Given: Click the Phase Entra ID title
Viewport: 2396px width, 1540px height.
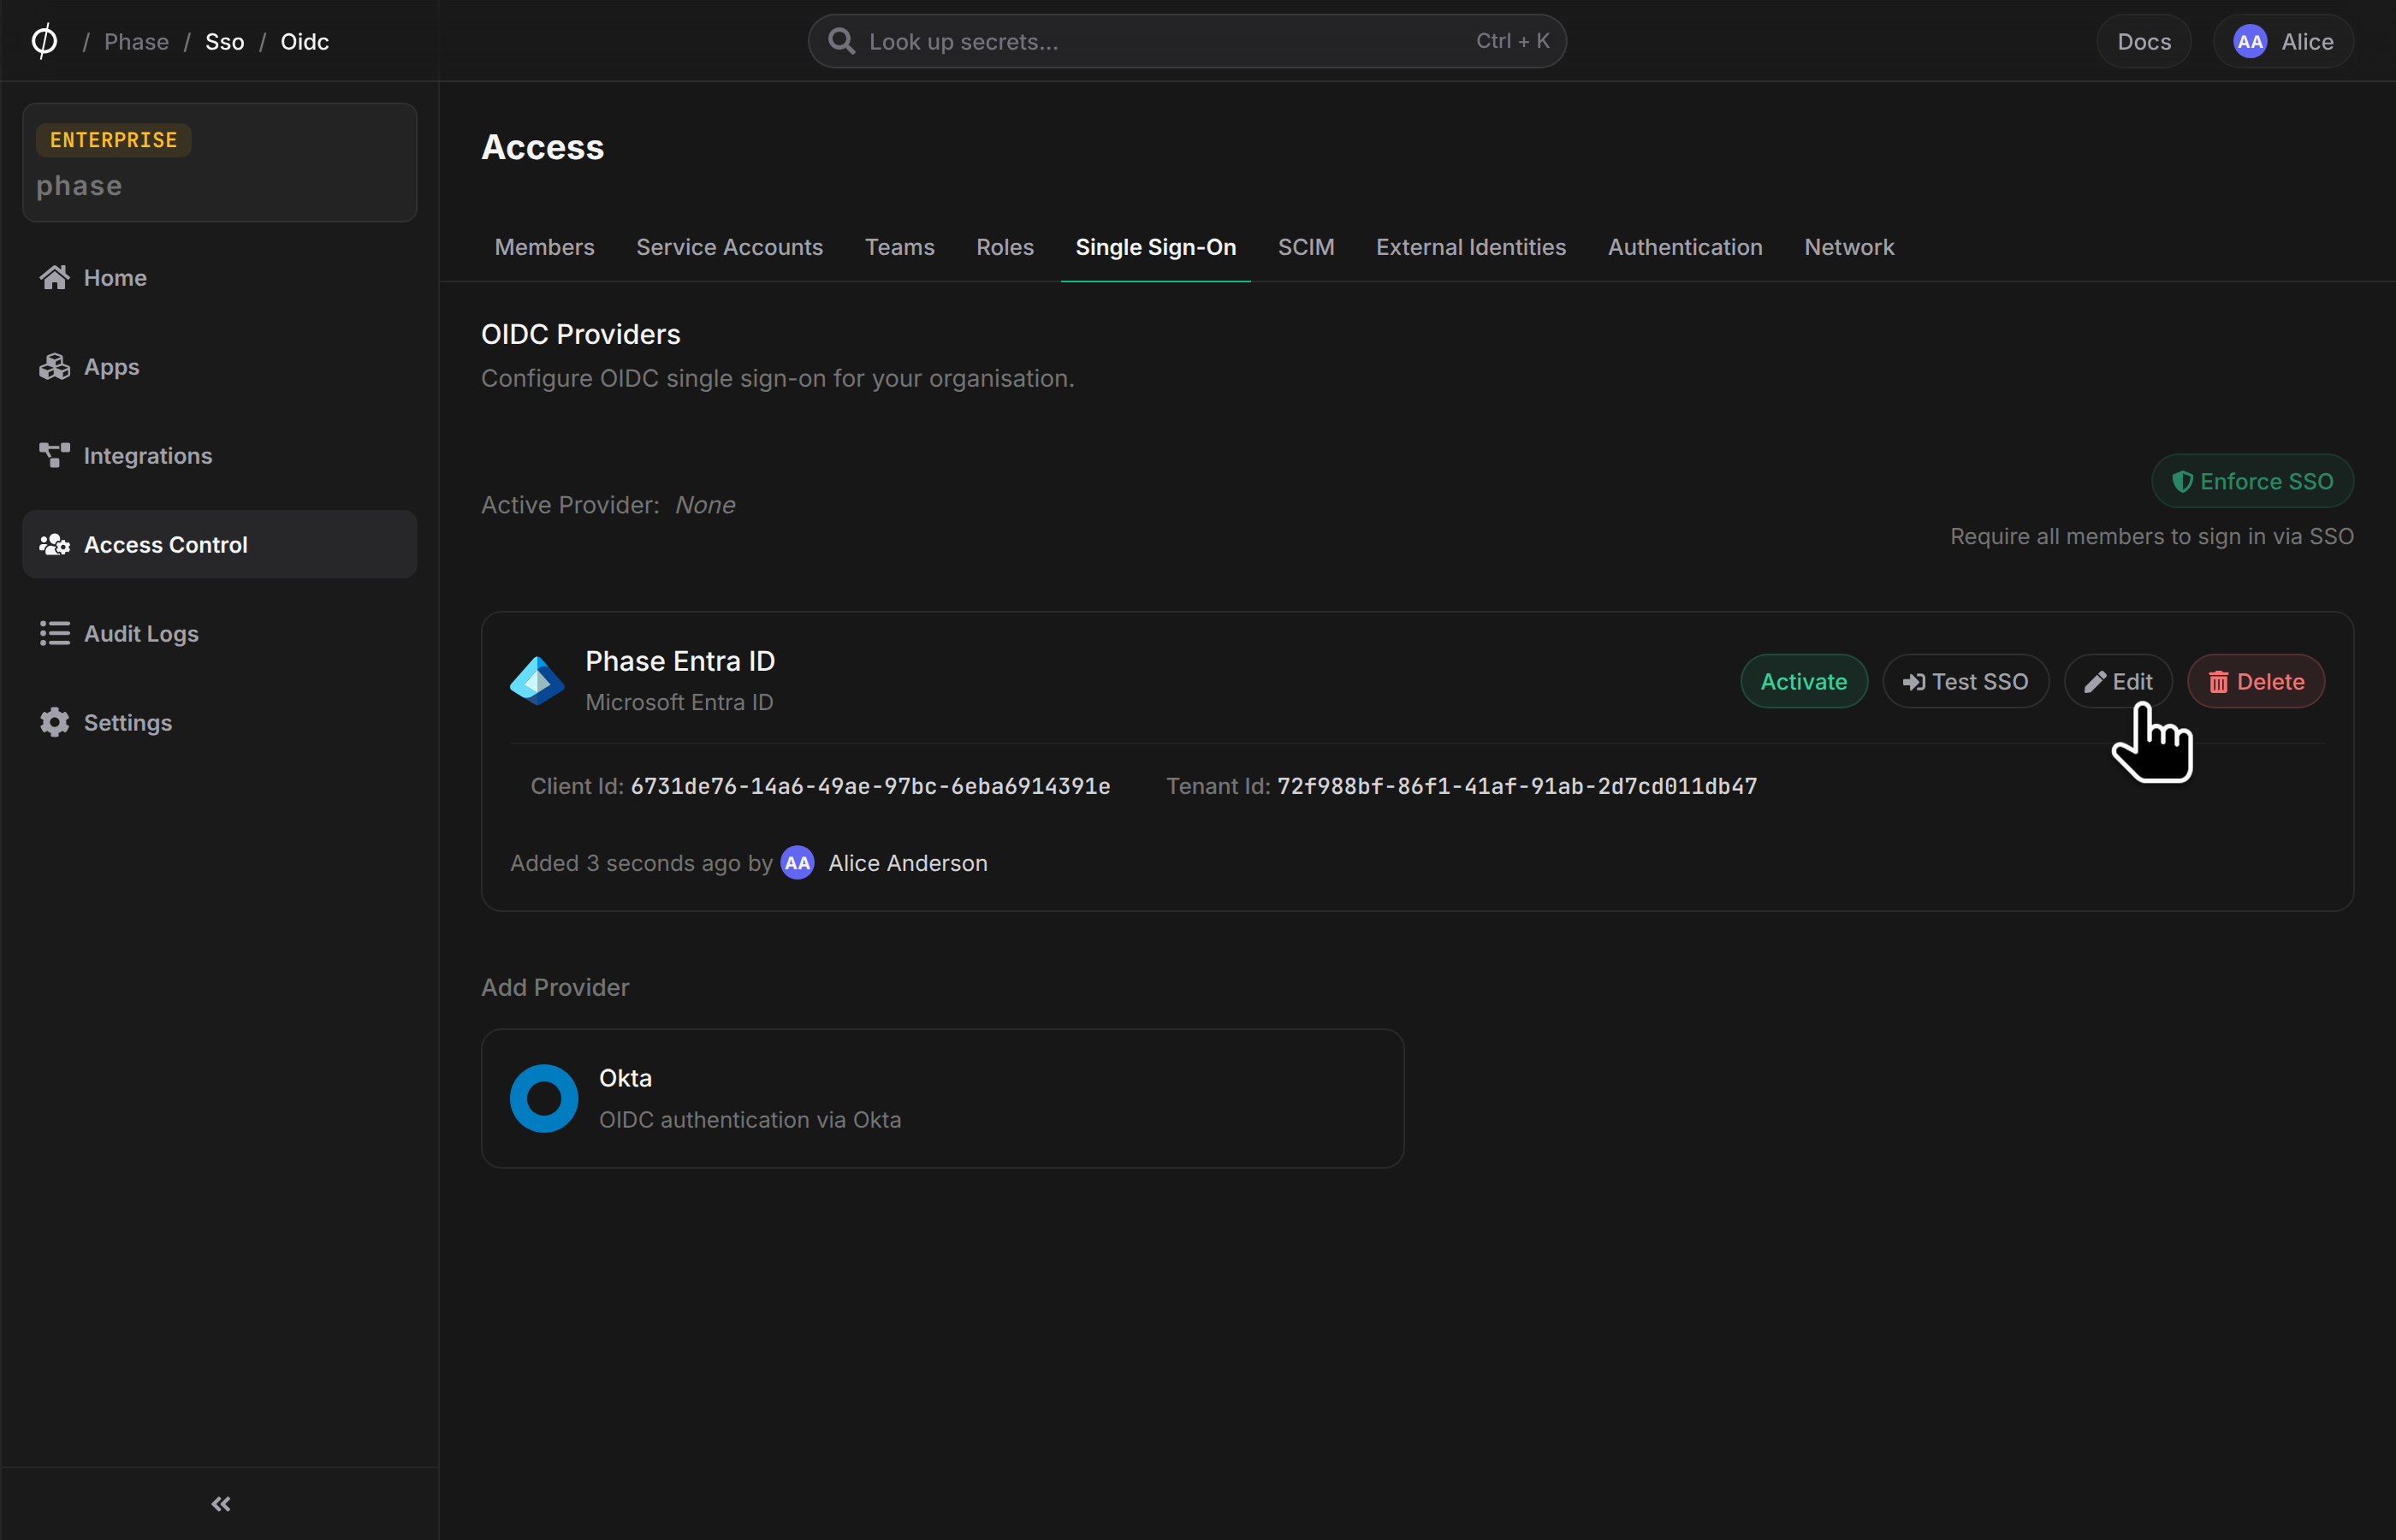Looking at the screenshot, I should click(679, 660).
